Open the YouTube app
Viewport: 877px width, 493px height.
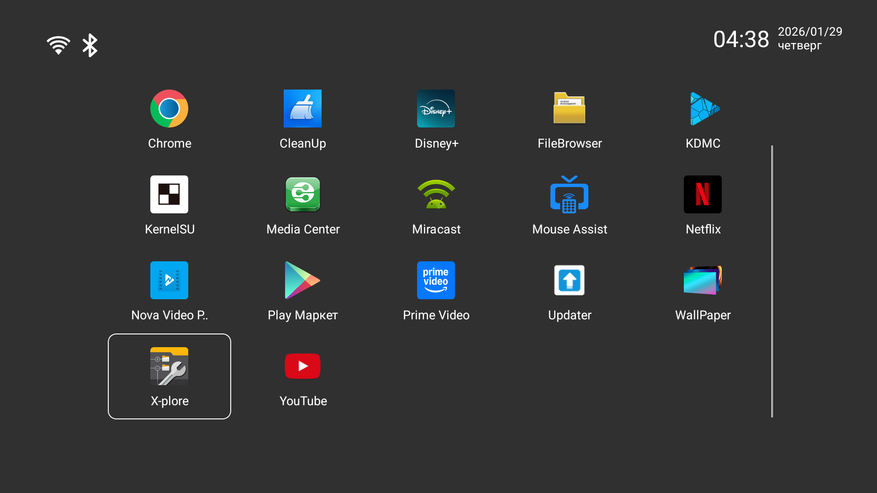coord(303,366)
